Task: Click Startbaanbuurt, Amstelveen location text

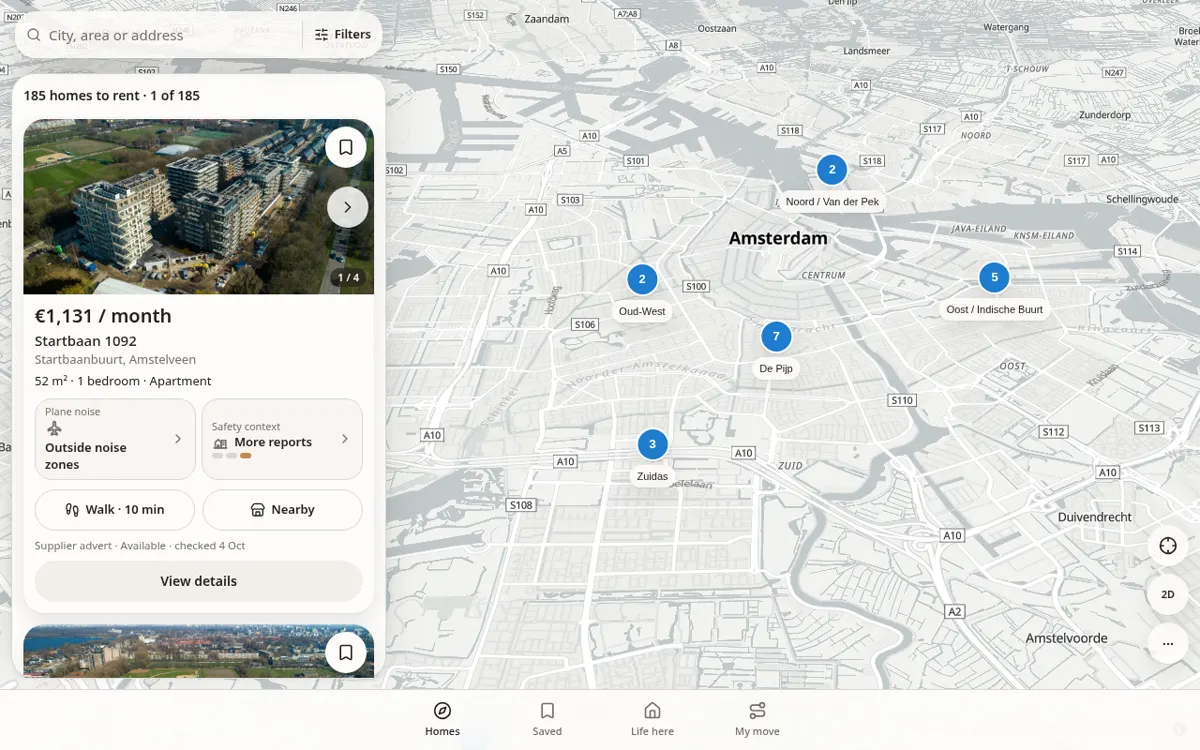Action: 115,360
